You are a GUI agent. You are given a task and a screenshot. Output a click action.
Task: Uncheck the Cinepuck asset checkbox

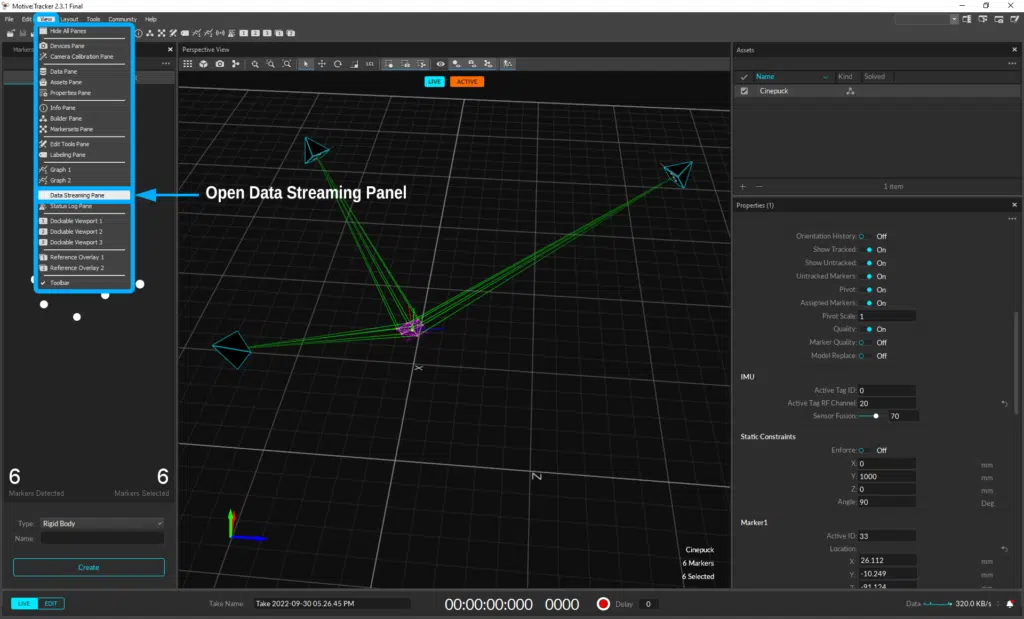point(744,91)
